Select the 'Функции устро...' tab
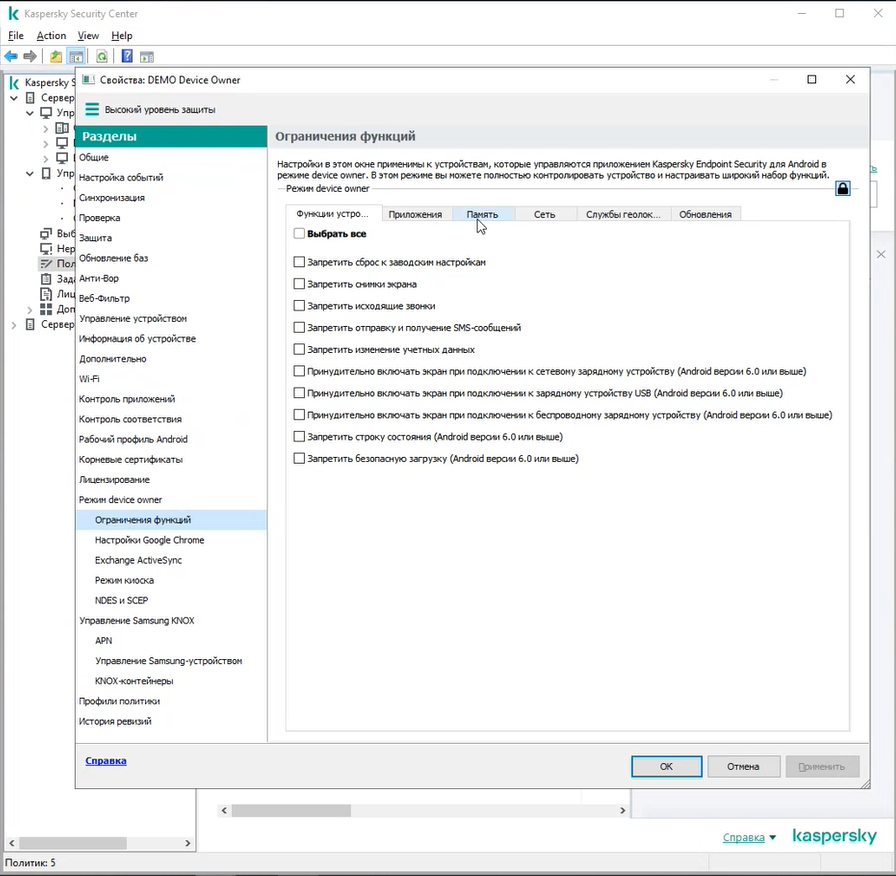896x876 pixels. (x=333, y=213)
